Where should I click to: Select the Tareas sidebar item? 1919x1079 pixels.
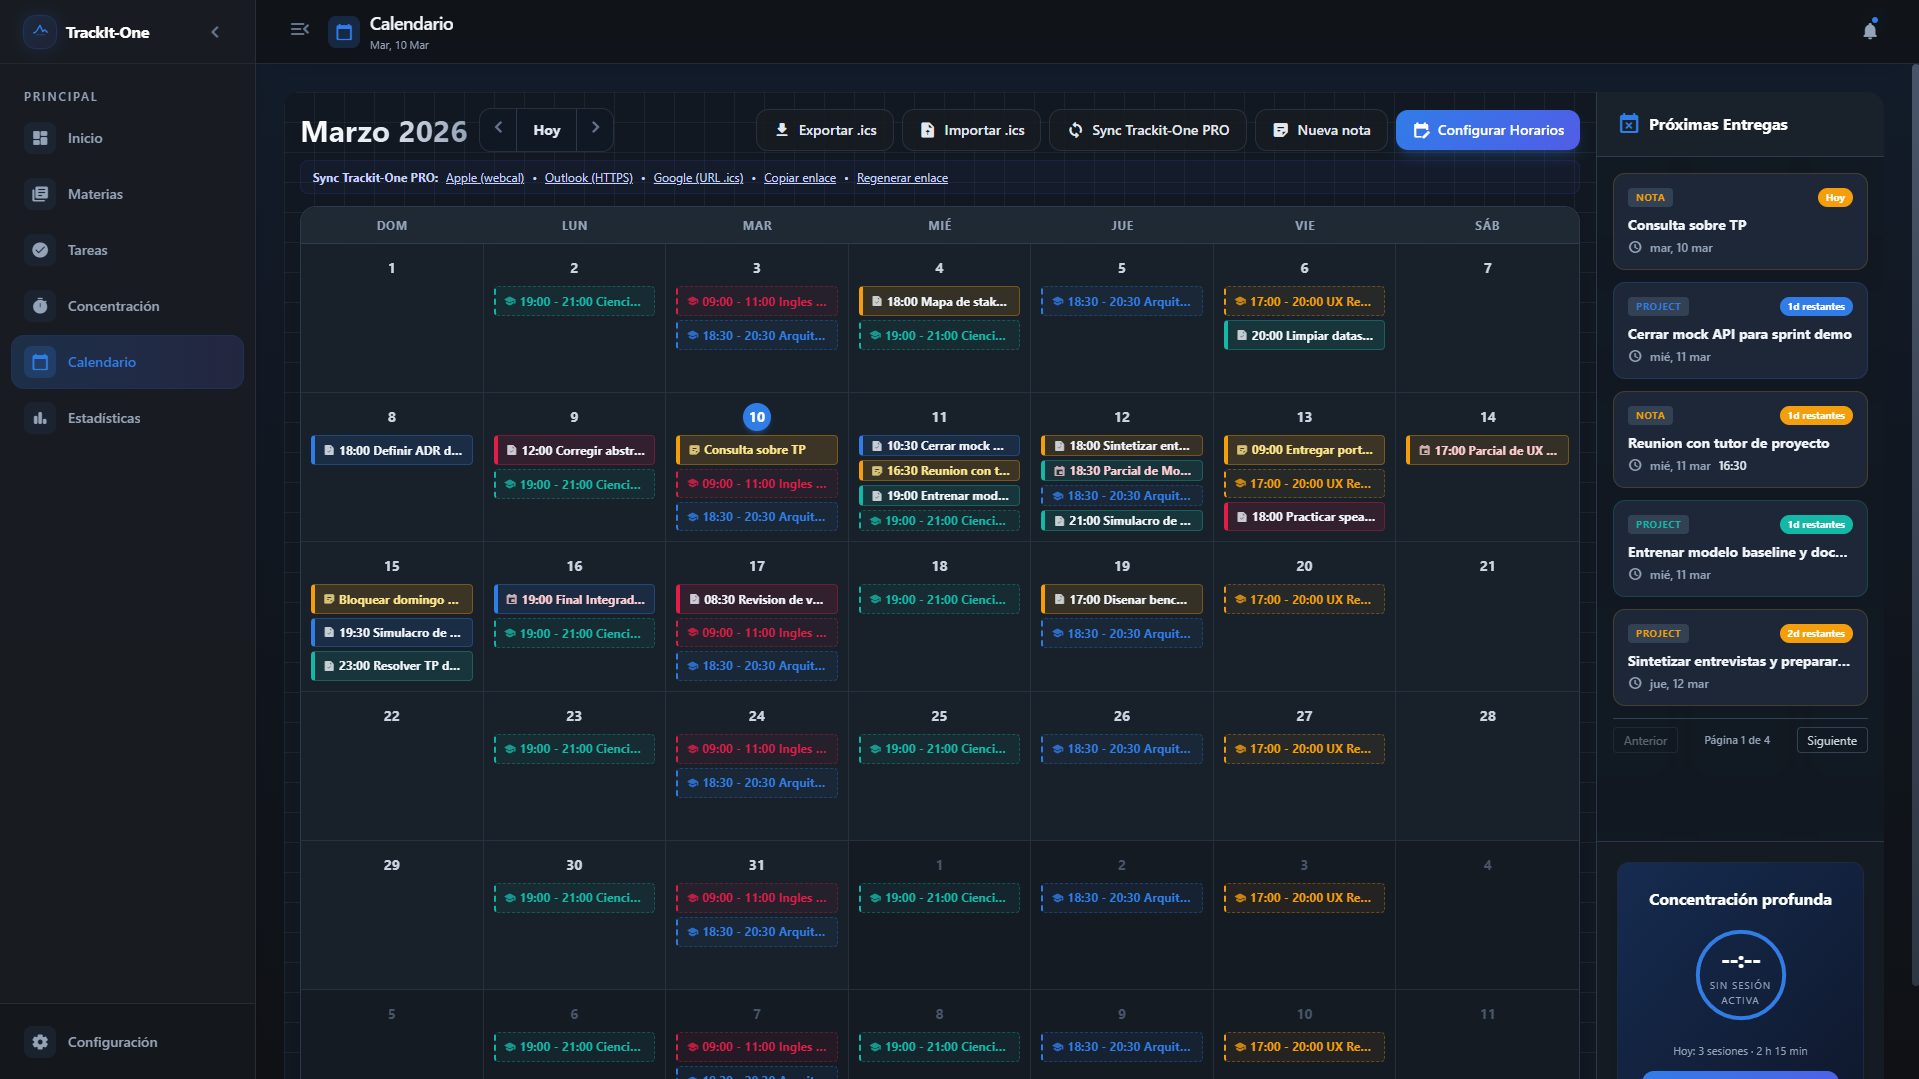[x=127, y=250]
